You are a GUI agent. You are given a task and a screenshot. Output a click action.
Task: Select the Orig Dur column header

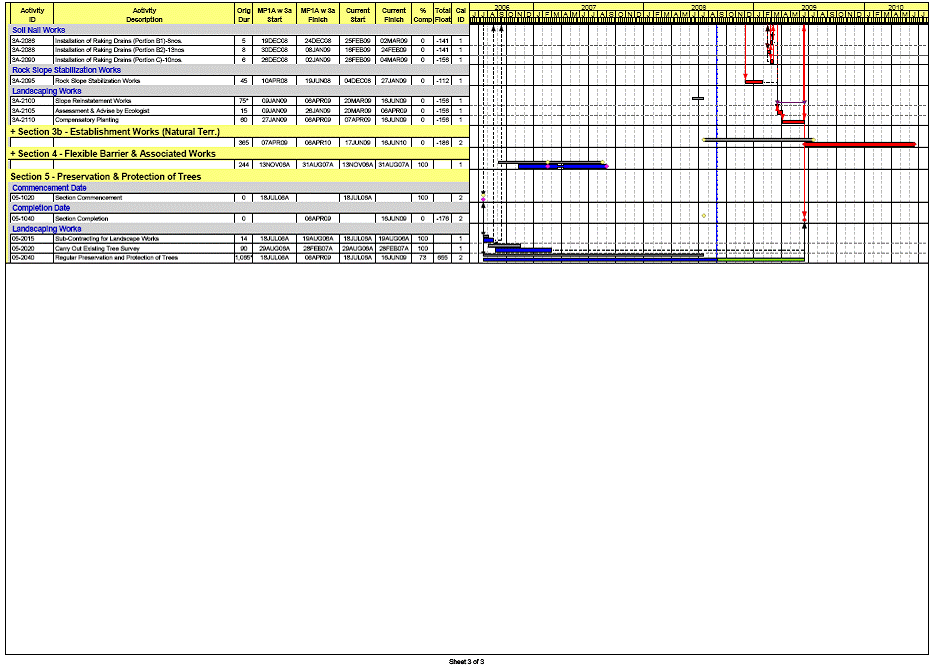coord(243,14)
